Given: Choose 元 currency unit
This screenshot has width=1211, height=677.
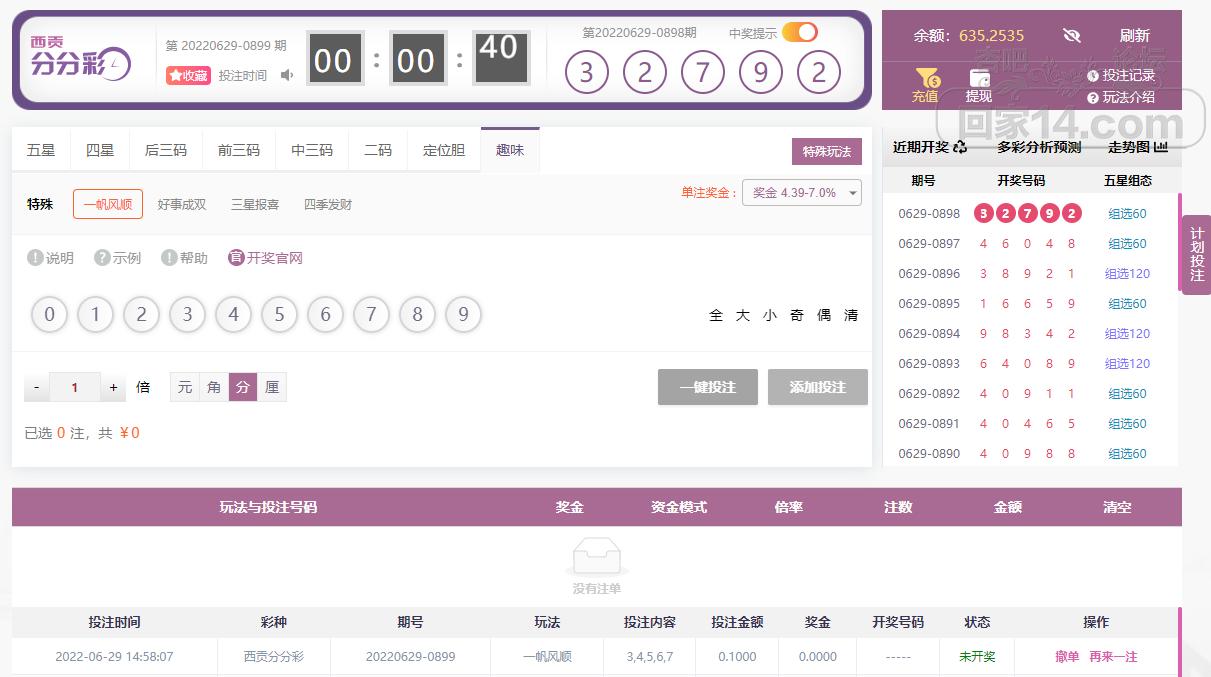Looking at the screenshot, I should point(185,387).
